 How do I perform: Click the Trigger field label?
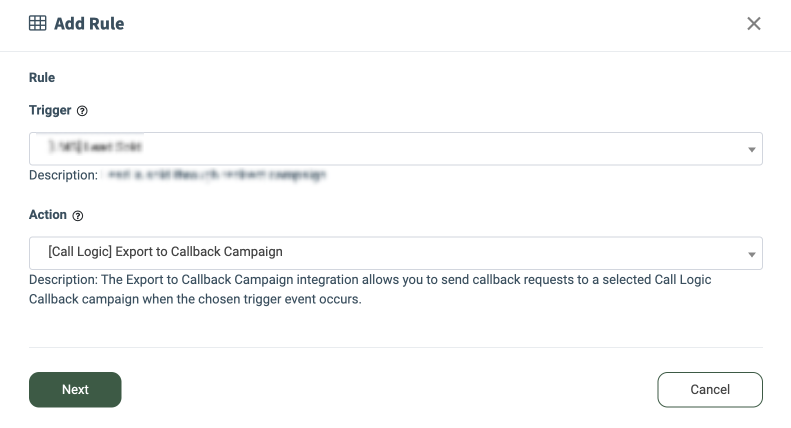[49, 110]
